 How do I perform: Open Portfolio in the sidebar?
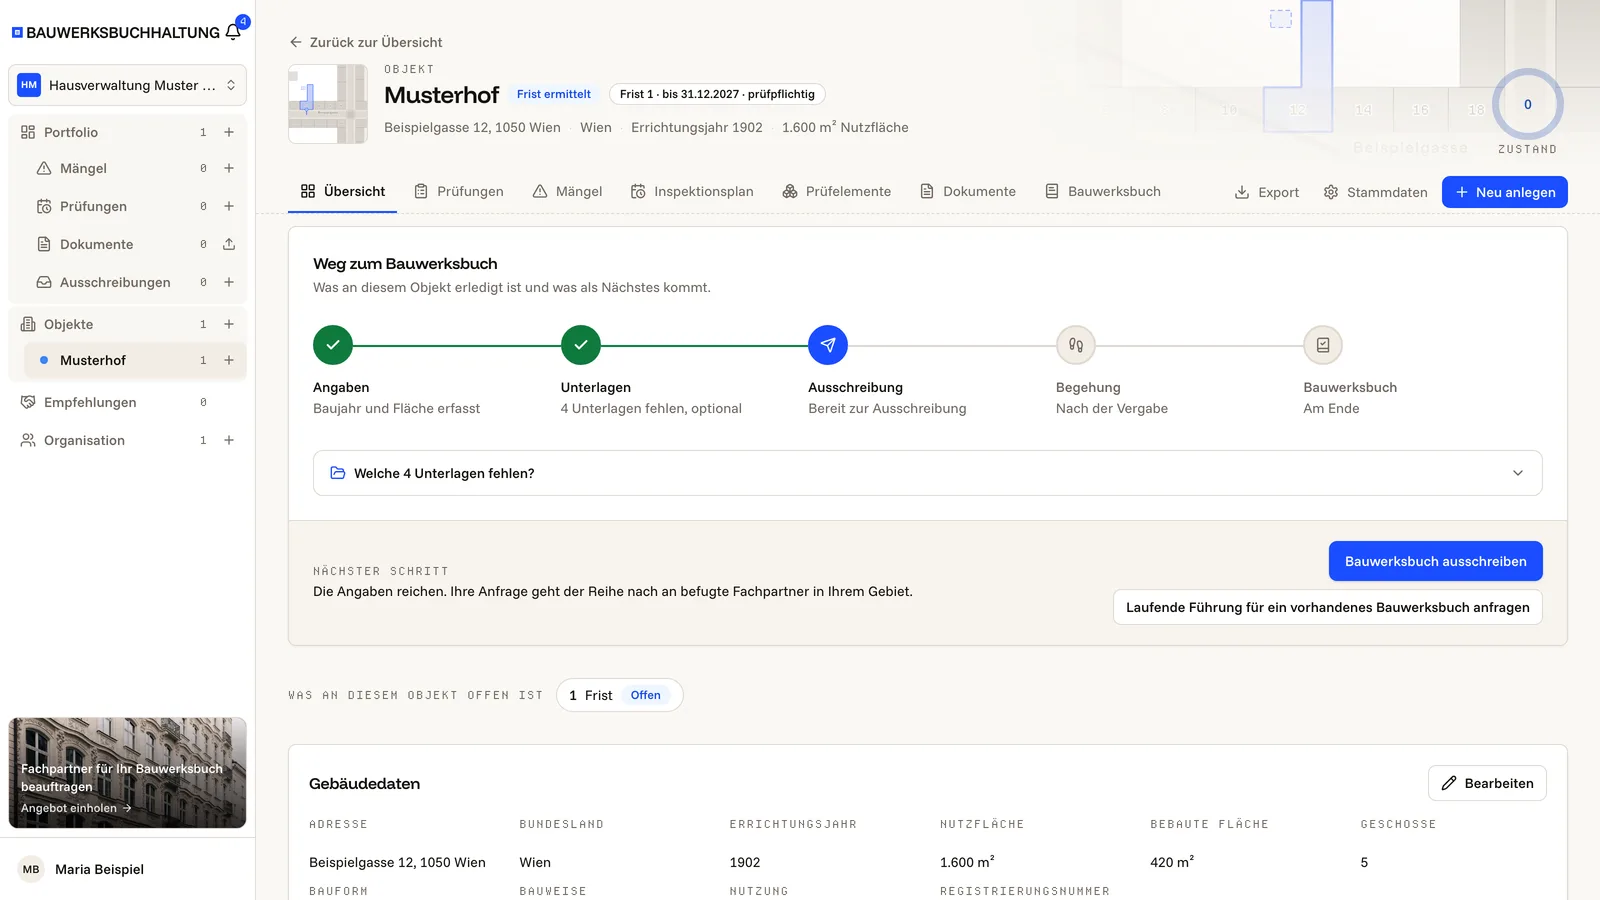[70, 132]
